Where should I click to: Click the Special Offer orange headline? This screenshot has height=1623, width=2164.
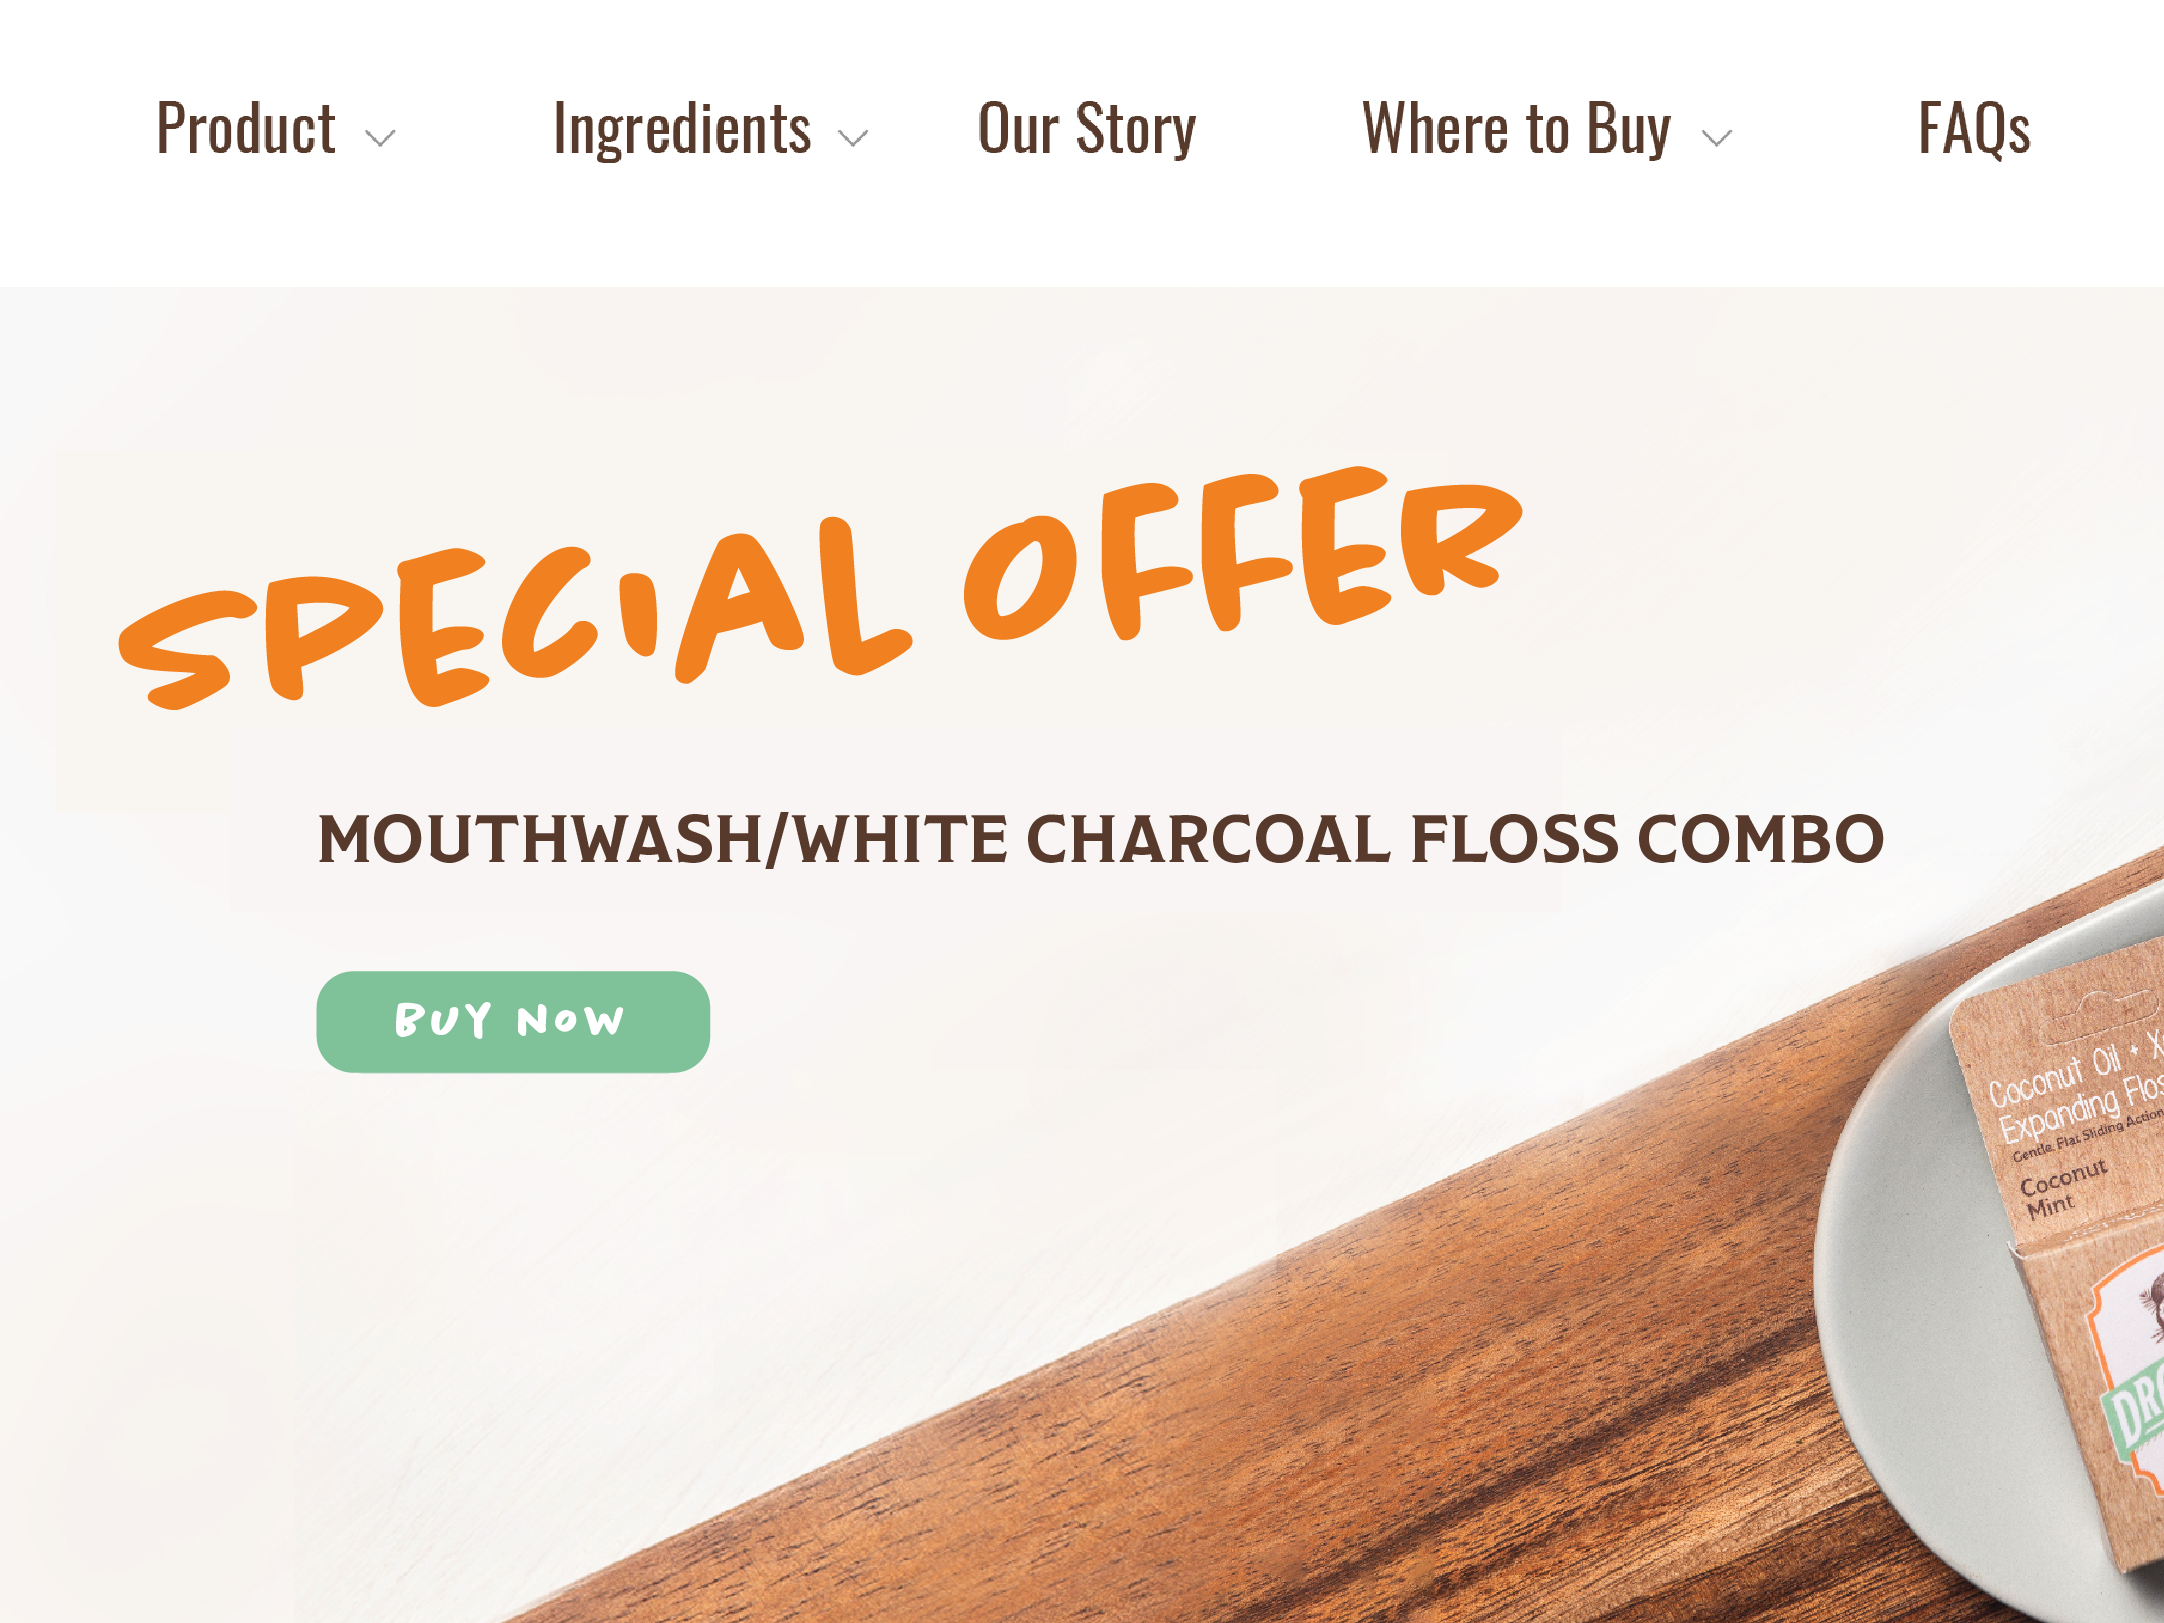coord(820,588)
